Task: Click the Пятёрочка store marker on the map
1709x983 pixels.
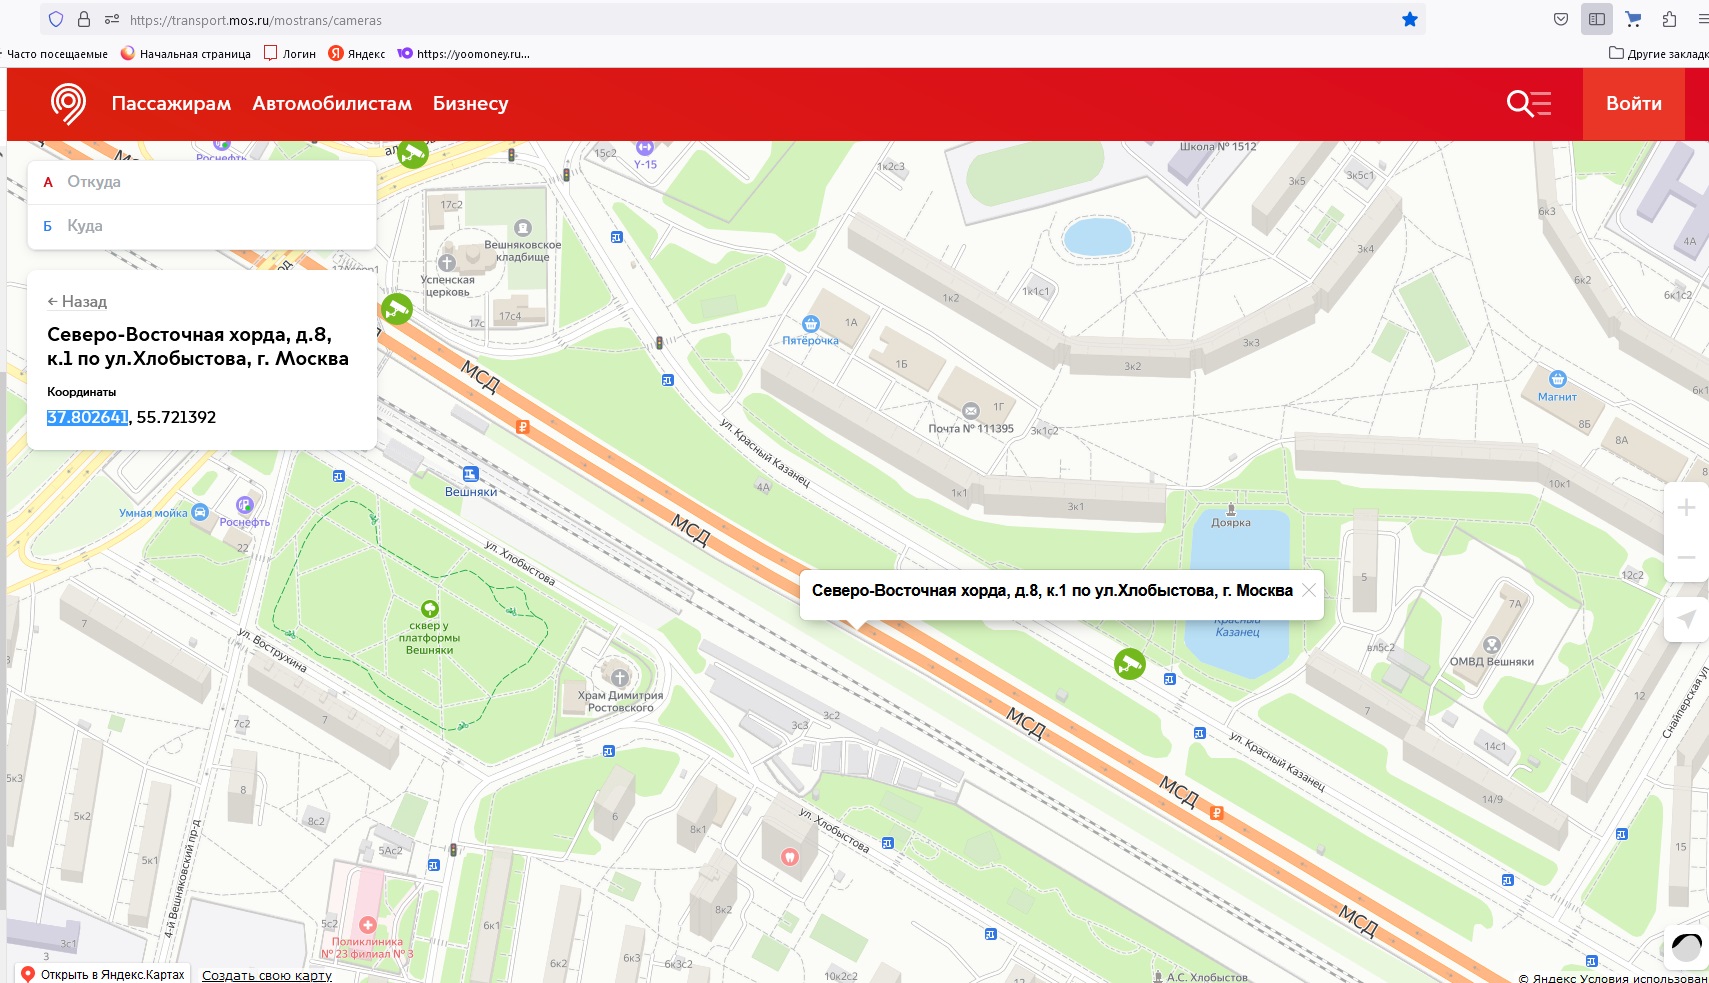Action: (x=811, y=324)
